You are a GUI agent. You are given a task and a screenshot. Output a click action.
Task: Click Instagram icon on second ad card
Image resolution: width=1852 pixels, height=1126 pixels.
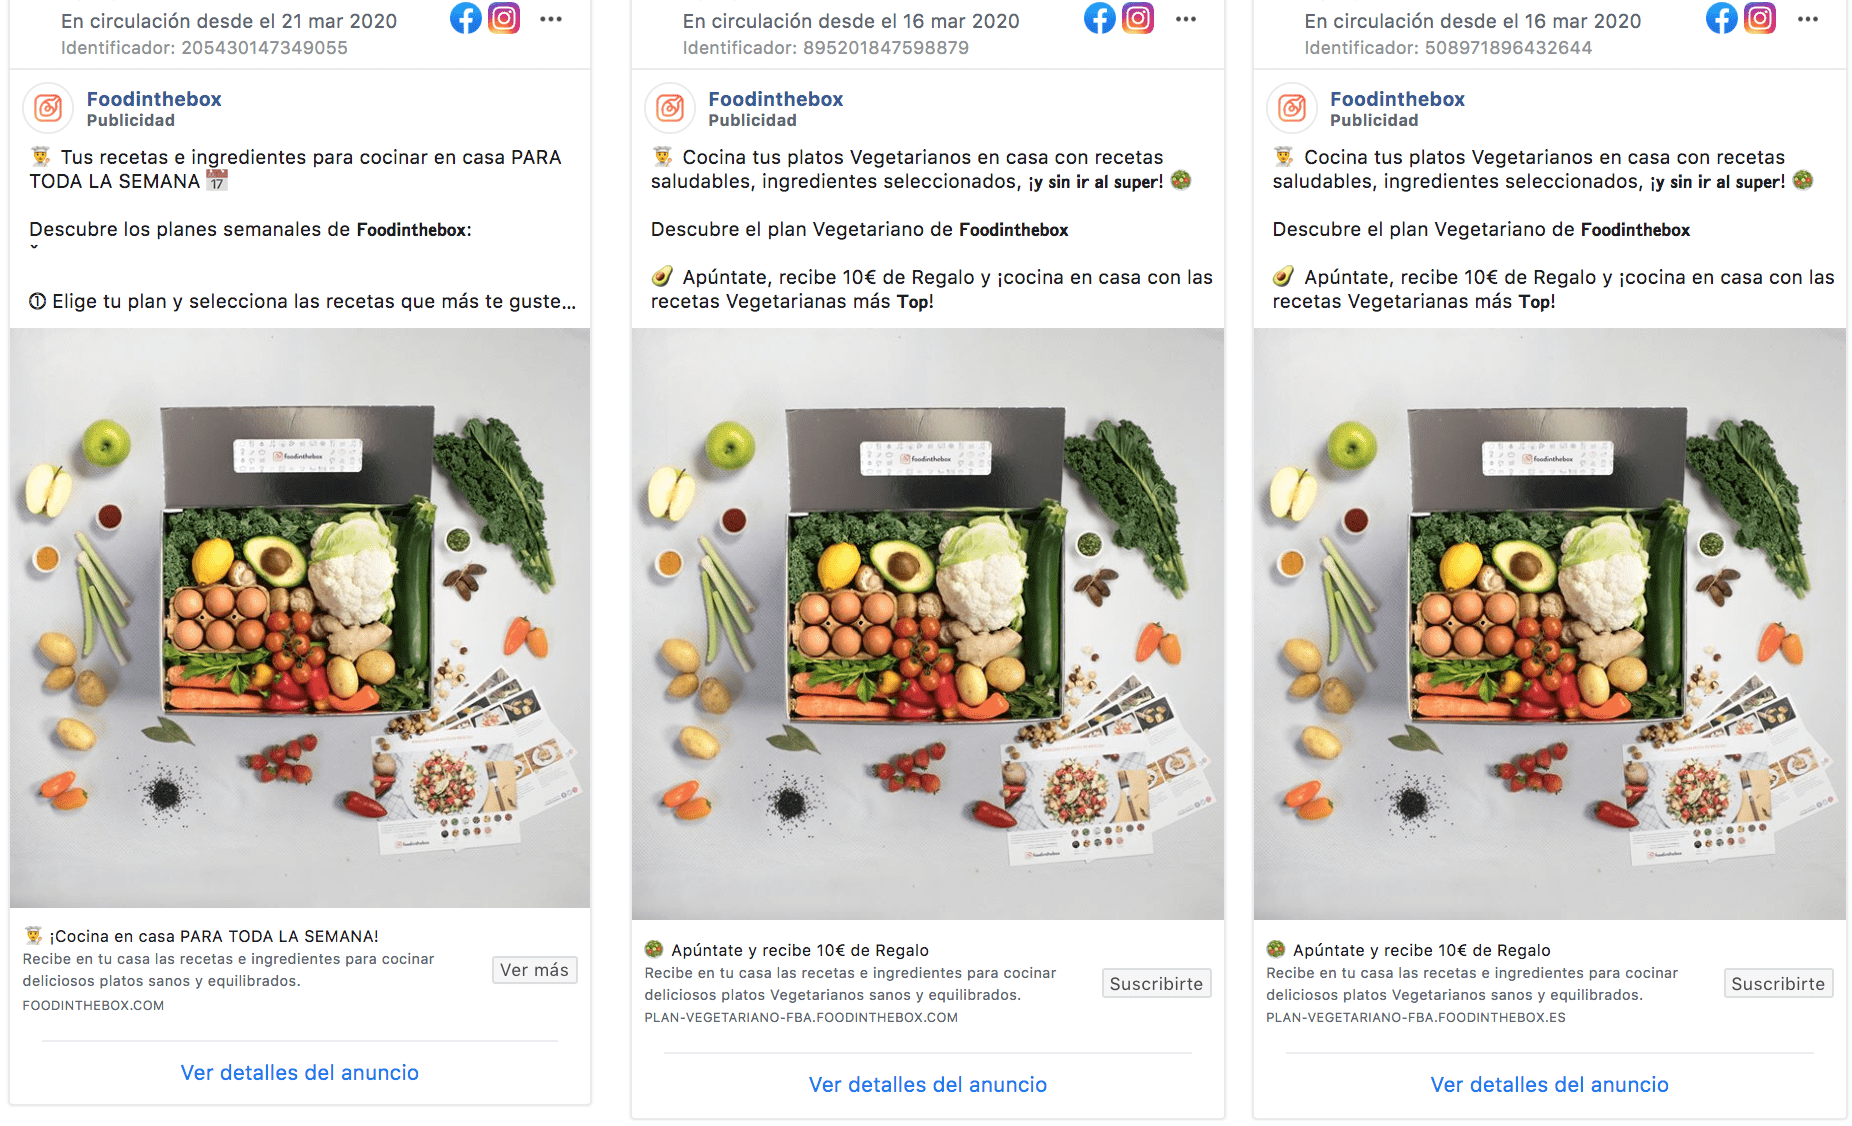click(x=1138, y=18)
